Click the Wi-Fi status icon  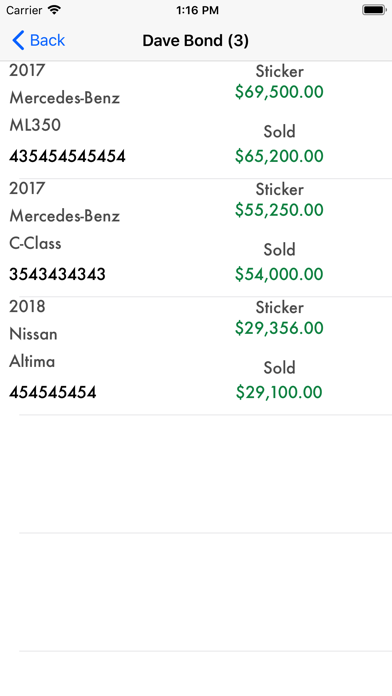[54, 10]
